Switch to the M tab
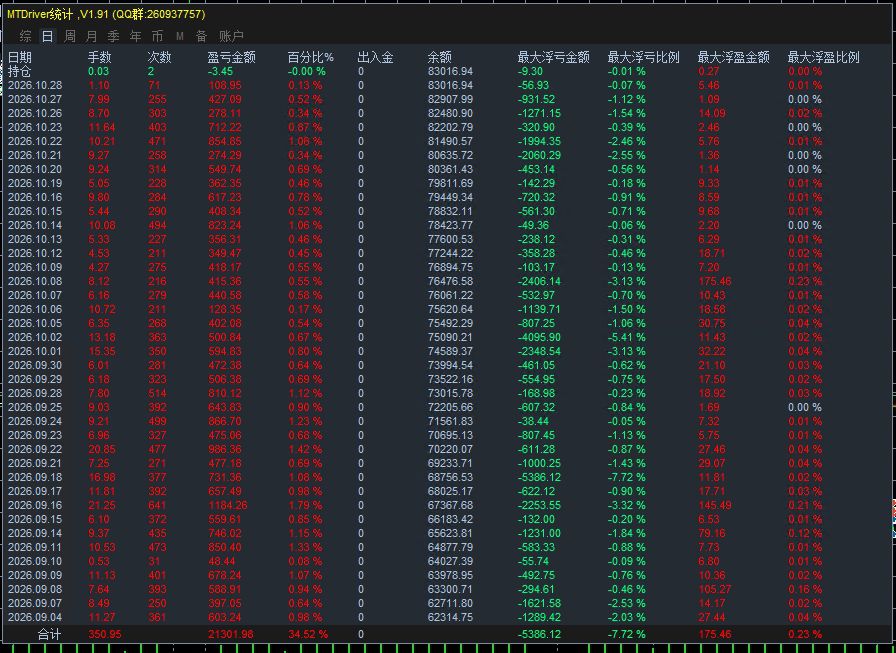The width and height of the screenshot is (896, 653). coord(180,37)
